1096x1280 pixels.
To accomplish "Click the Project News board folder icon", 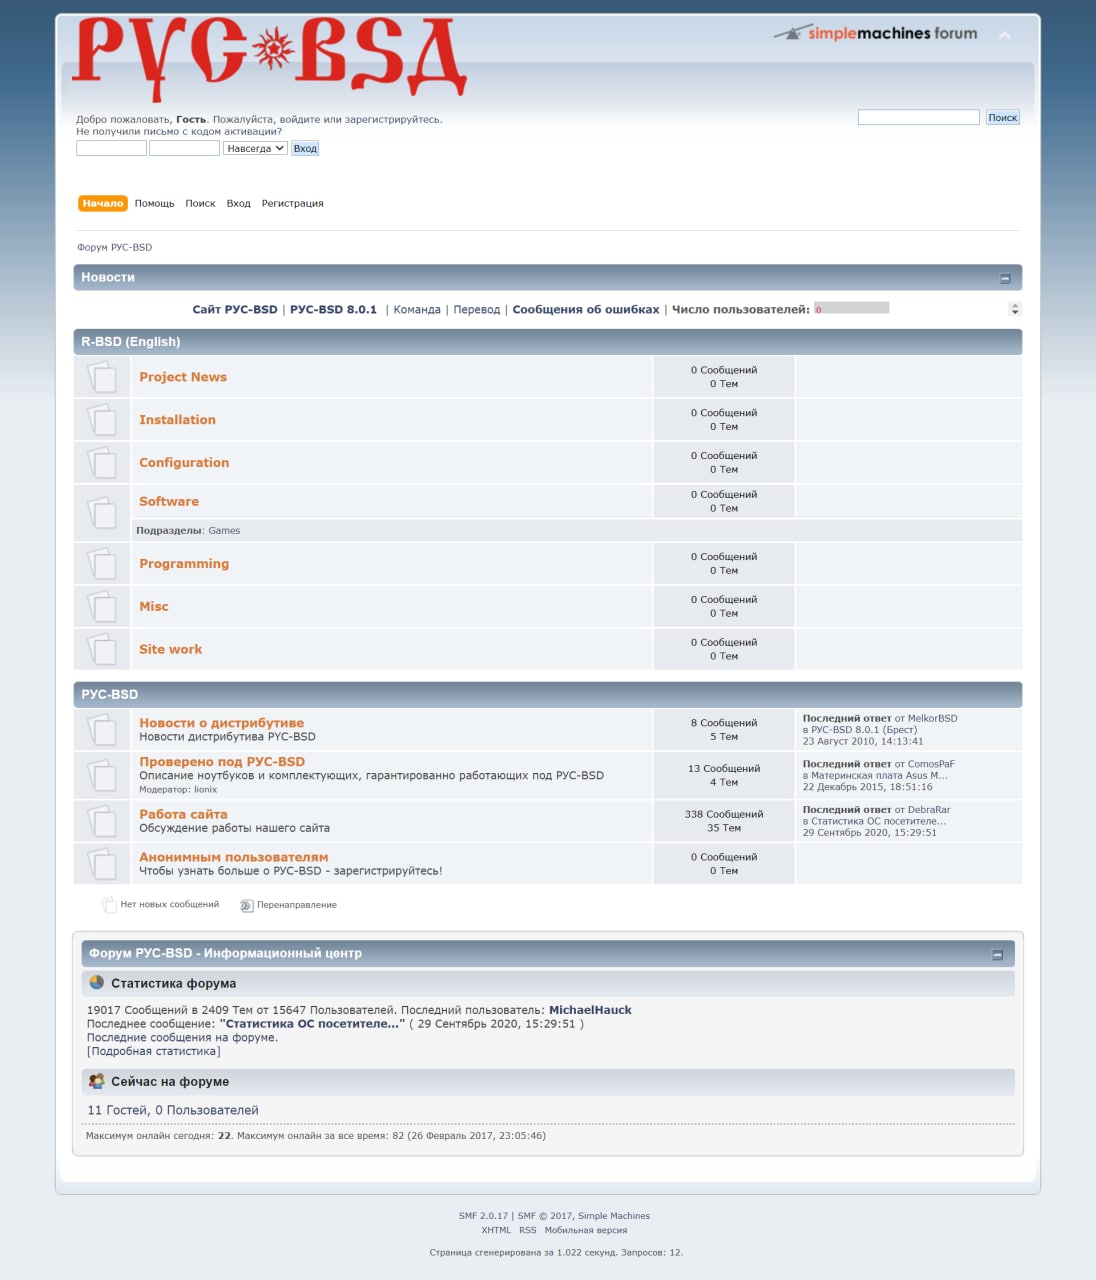I will click(102, 377).
